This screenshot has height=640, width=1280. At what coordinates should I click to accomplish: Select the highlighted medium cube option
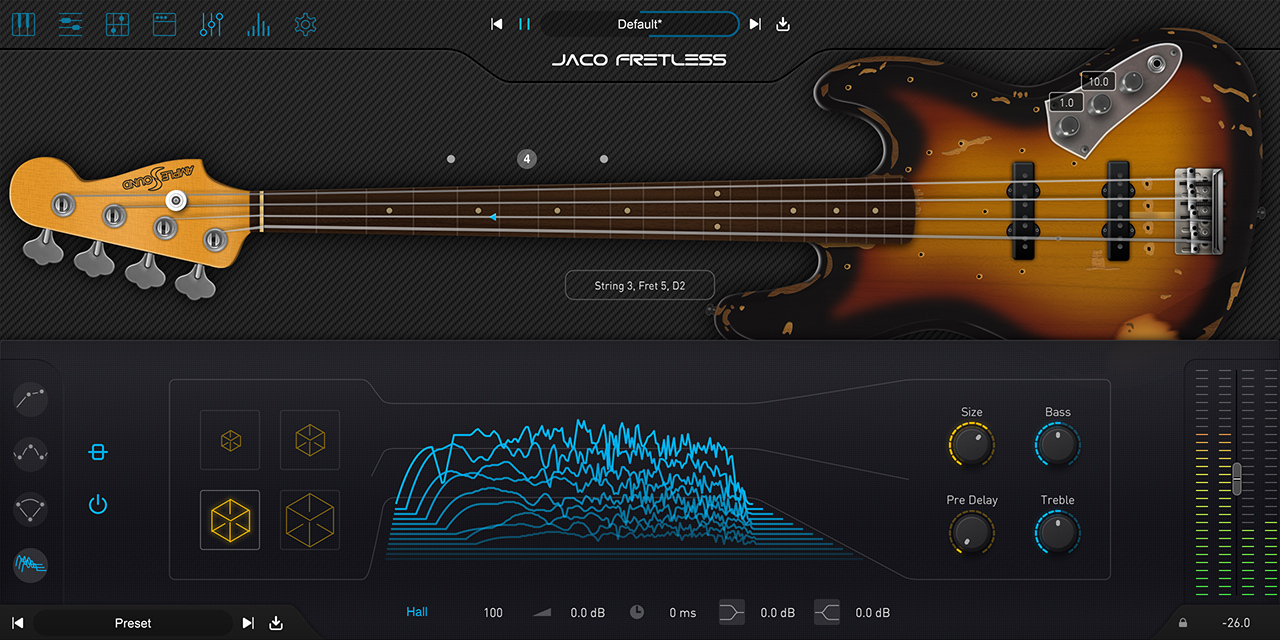(x=230, y=520)
